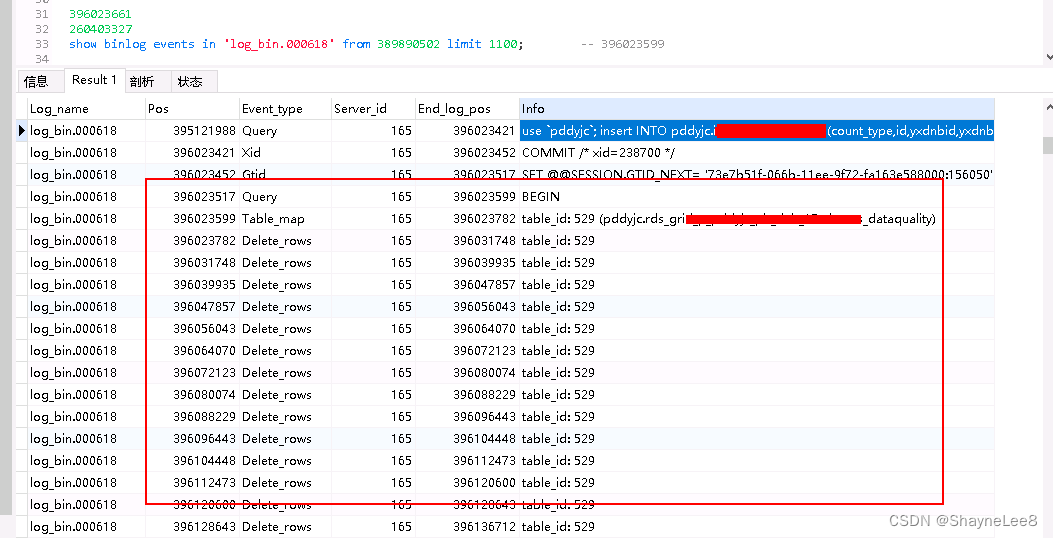Place cursor on editor line 260403327
1053x538 pixels.
pos(100,29)
